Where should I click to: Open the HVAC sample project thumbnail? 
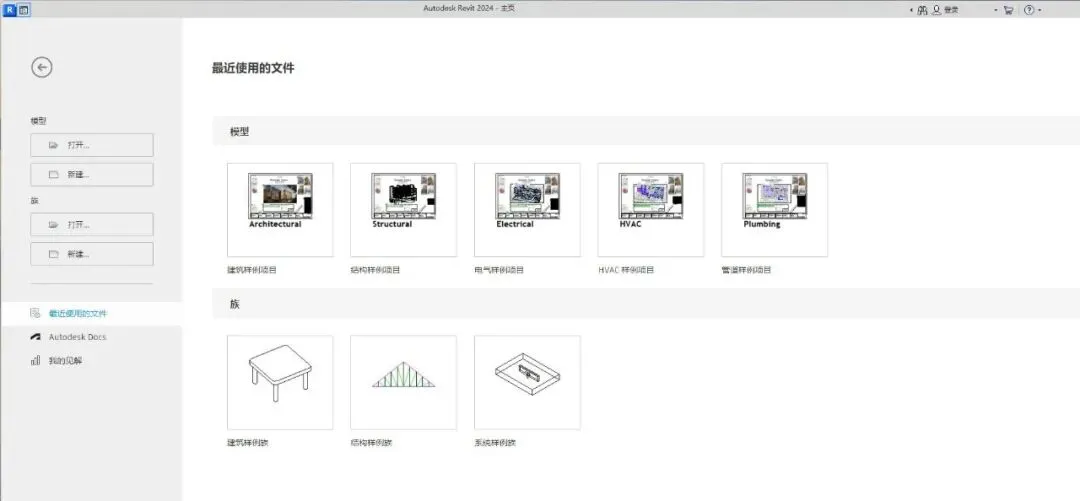click(650, 210)
